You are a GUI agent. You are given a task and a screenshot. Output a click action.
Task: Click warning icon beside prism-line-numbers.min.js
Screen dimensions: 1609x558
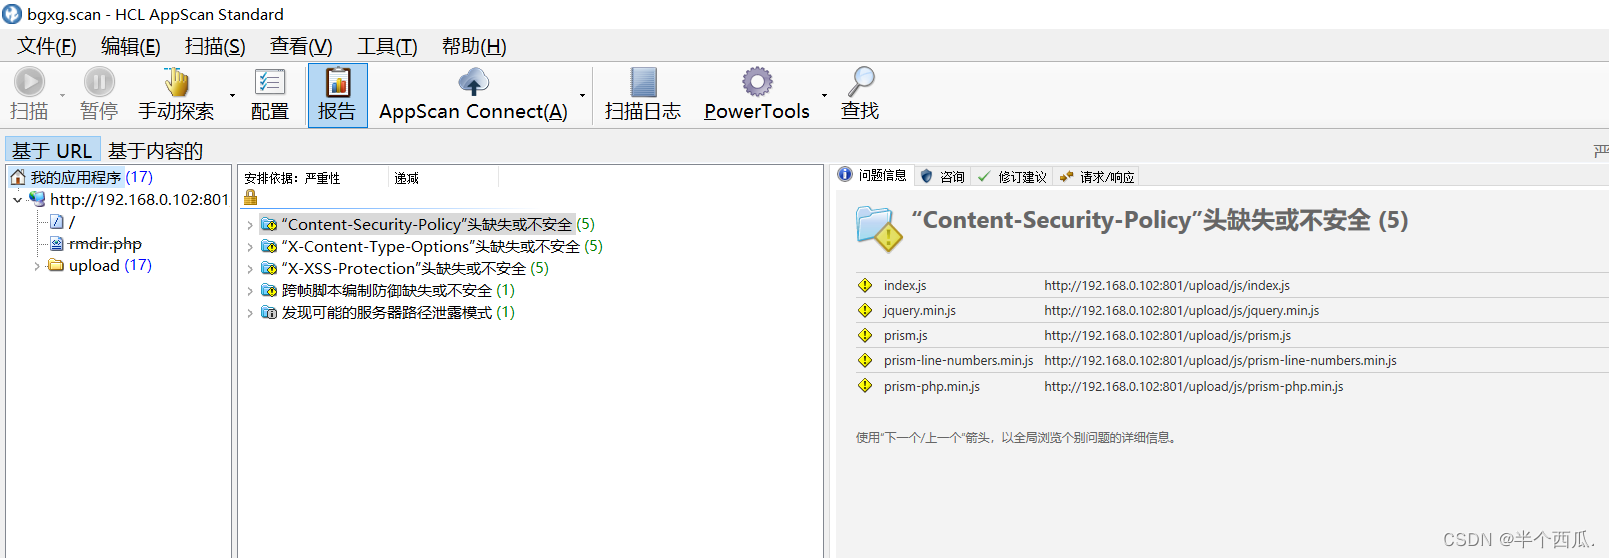tap(865, 360)
